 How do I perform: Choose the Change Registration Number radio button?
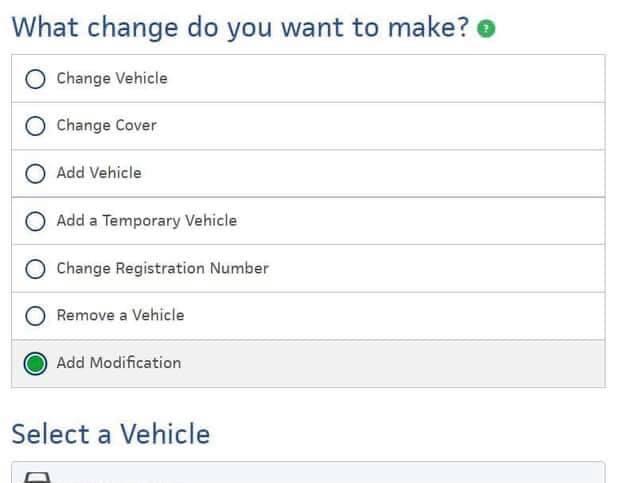[35, 268]
